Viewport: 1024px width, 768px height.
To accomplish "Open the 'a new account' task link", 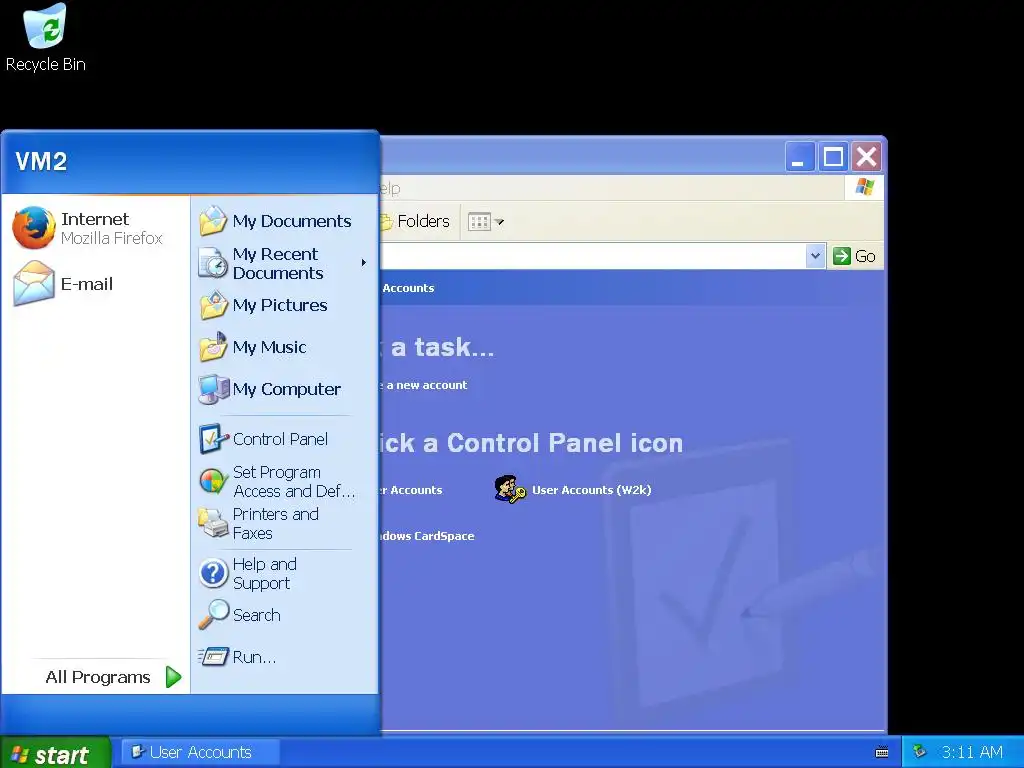I will pos(423,385).
